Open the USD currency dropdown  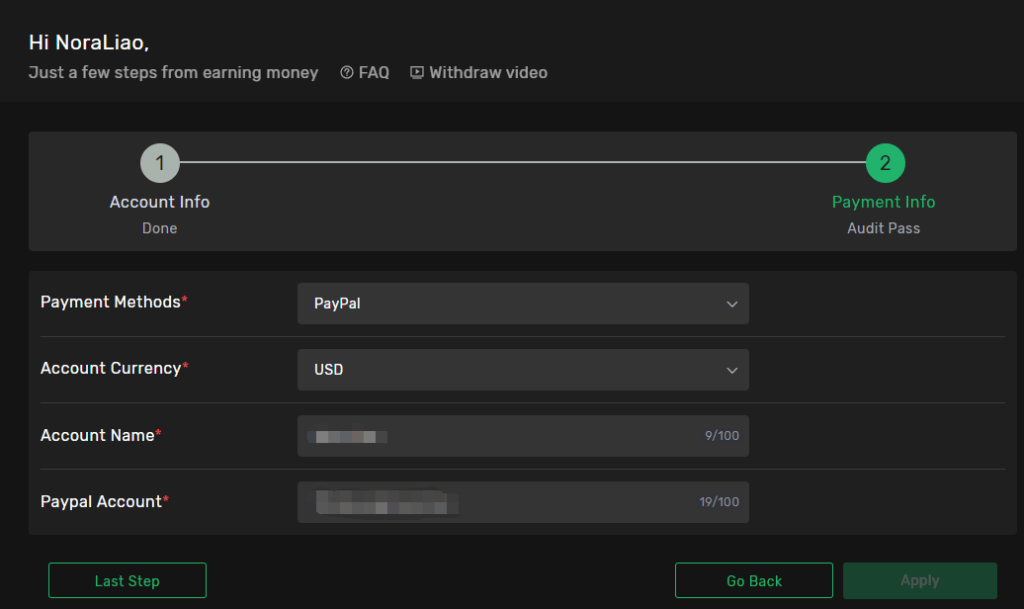(x=523, y=370)
